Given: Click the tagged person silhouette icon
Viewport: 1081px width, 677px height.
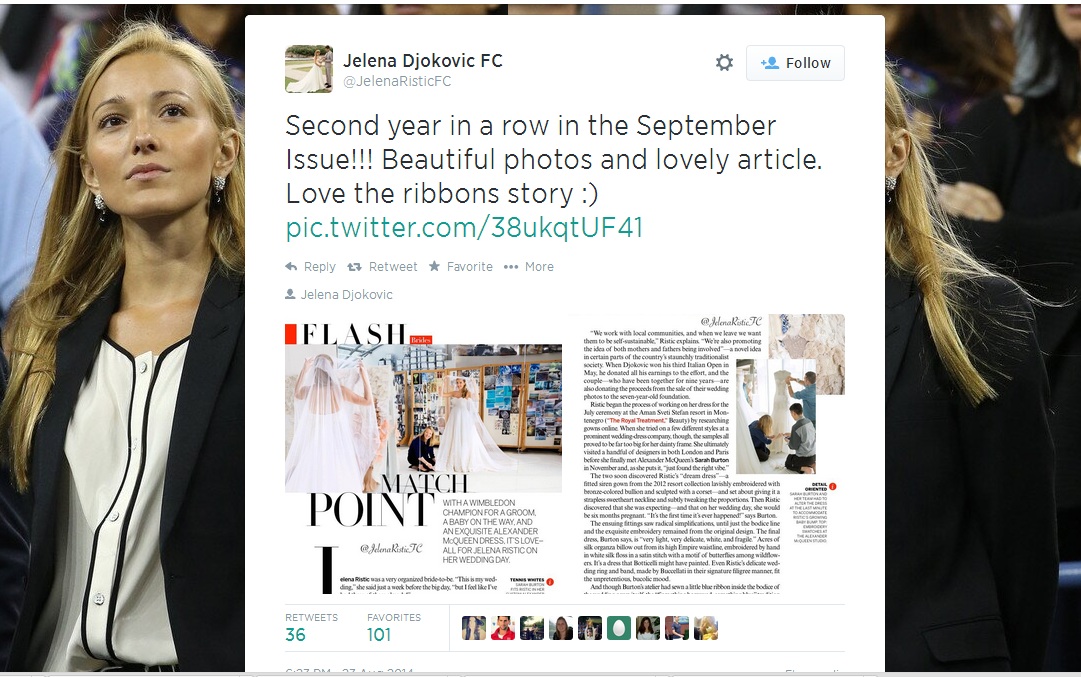Looking at the screenshot, I should coord(290,294).
